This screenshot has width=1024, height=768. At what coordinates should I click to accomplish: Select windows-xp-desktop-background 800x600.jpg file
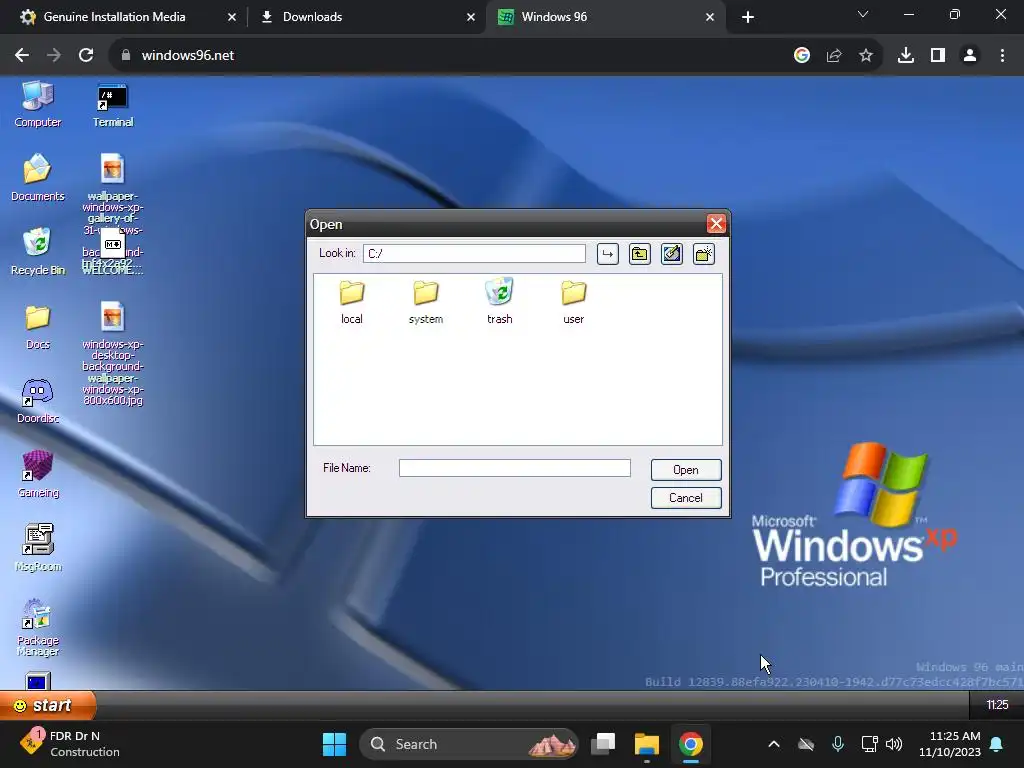[x=112, y=354]
